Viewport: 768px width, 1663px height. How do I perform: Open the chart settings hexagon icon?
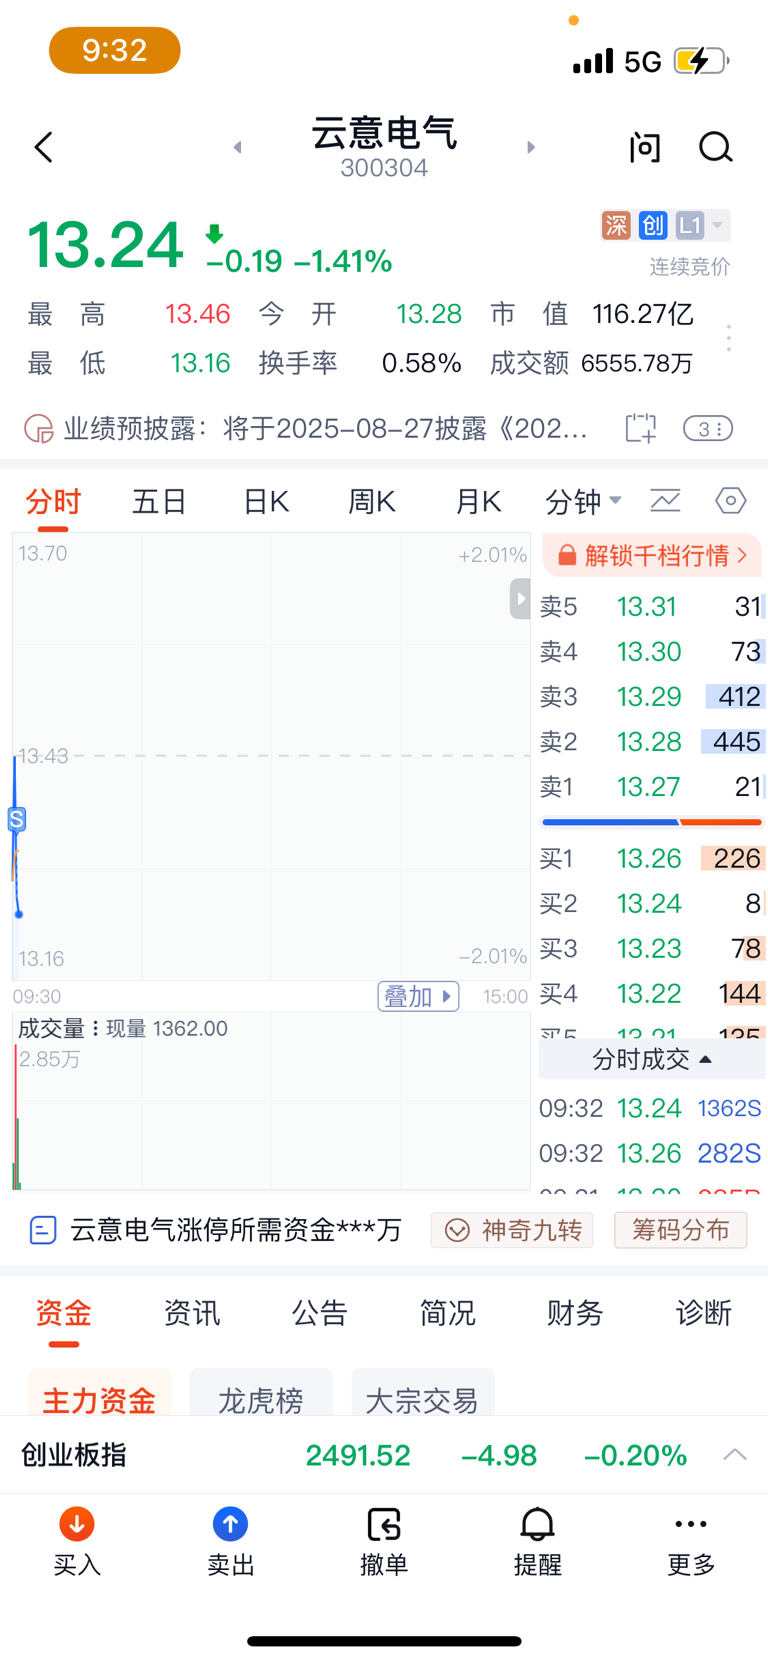[731, 500]
